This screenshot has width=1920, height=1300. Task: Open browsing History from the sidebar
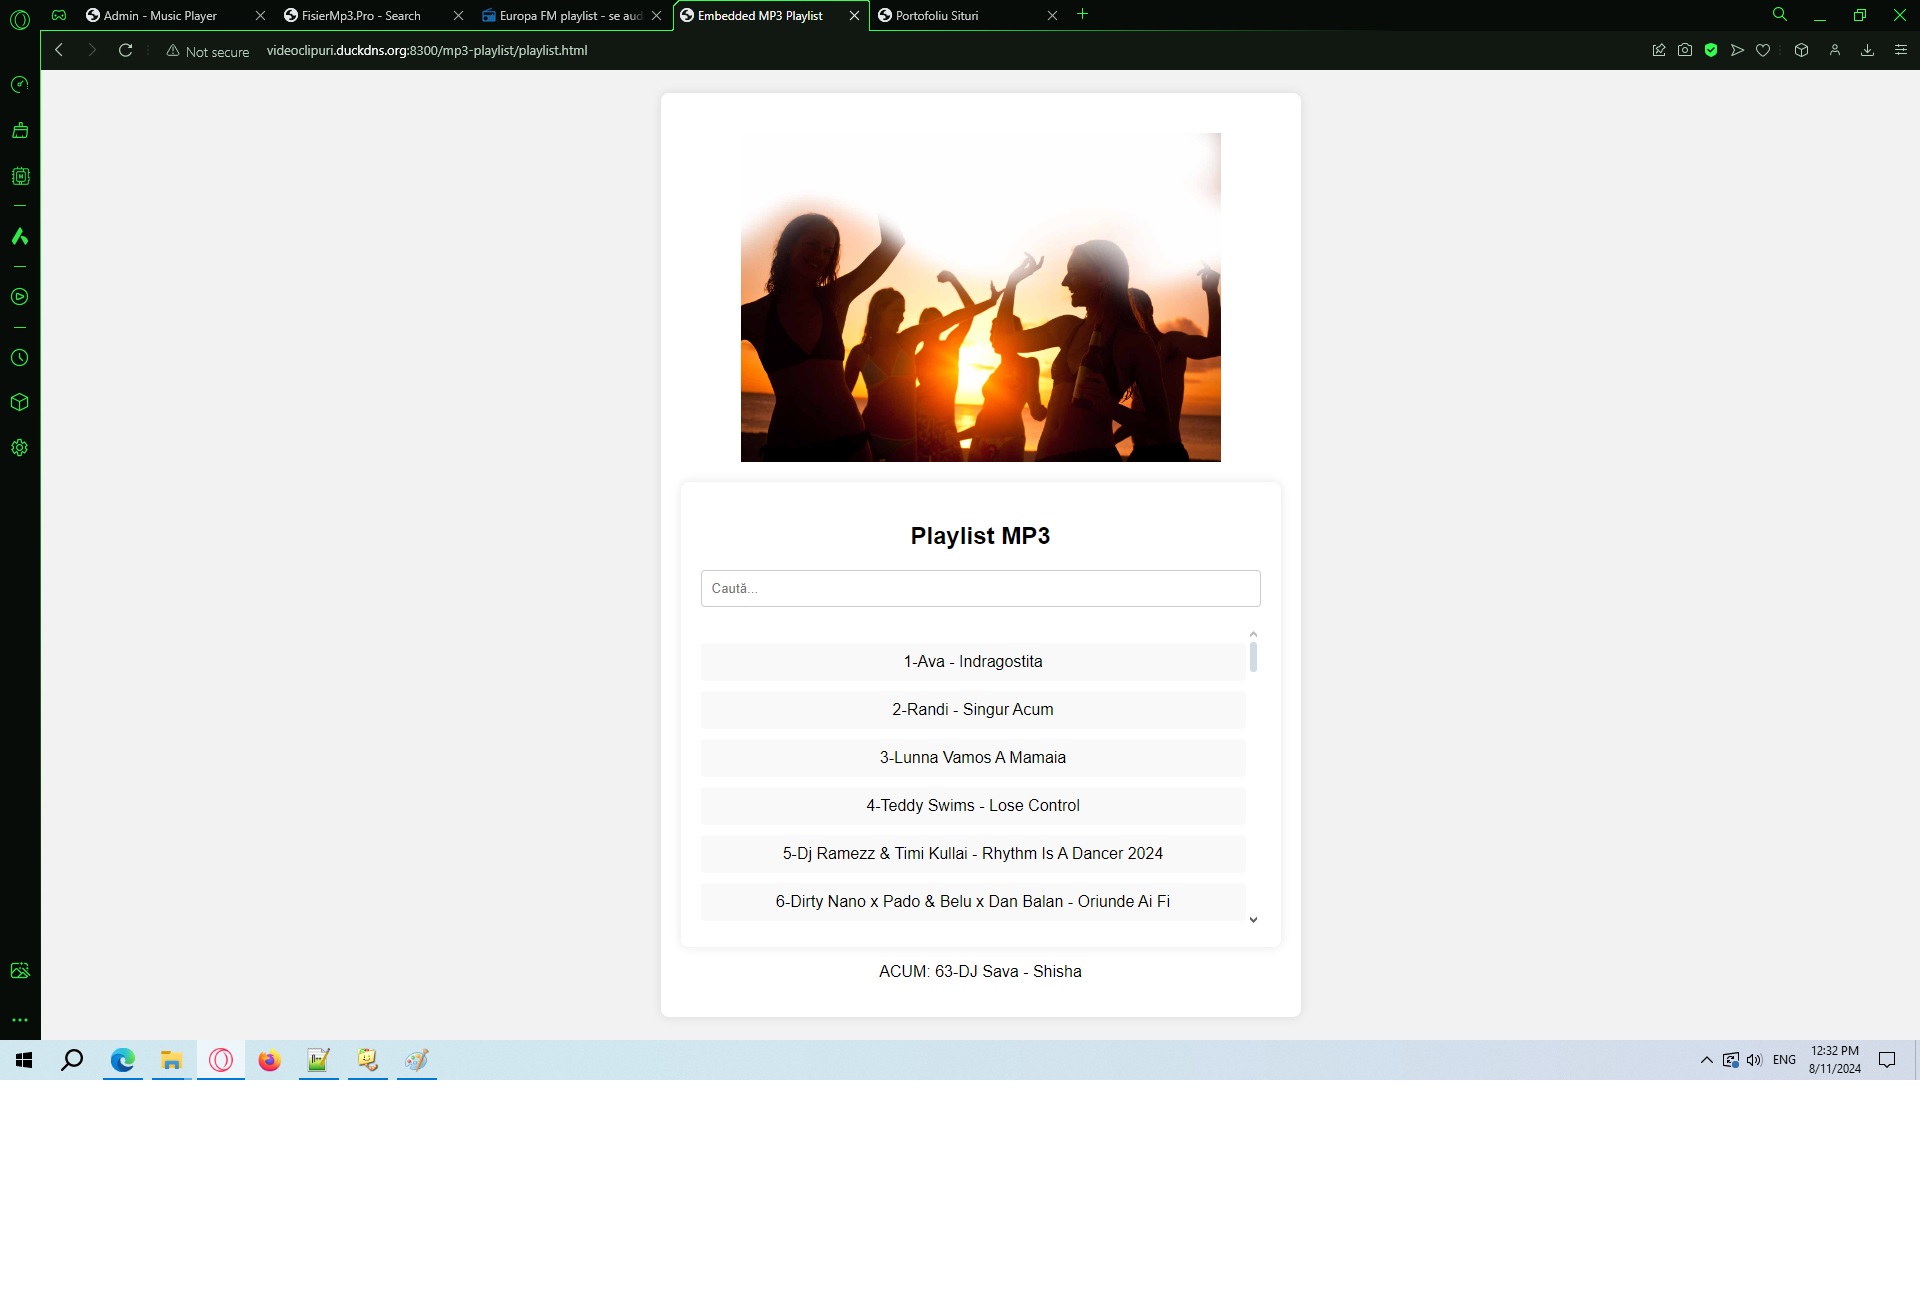coord(20,357)
